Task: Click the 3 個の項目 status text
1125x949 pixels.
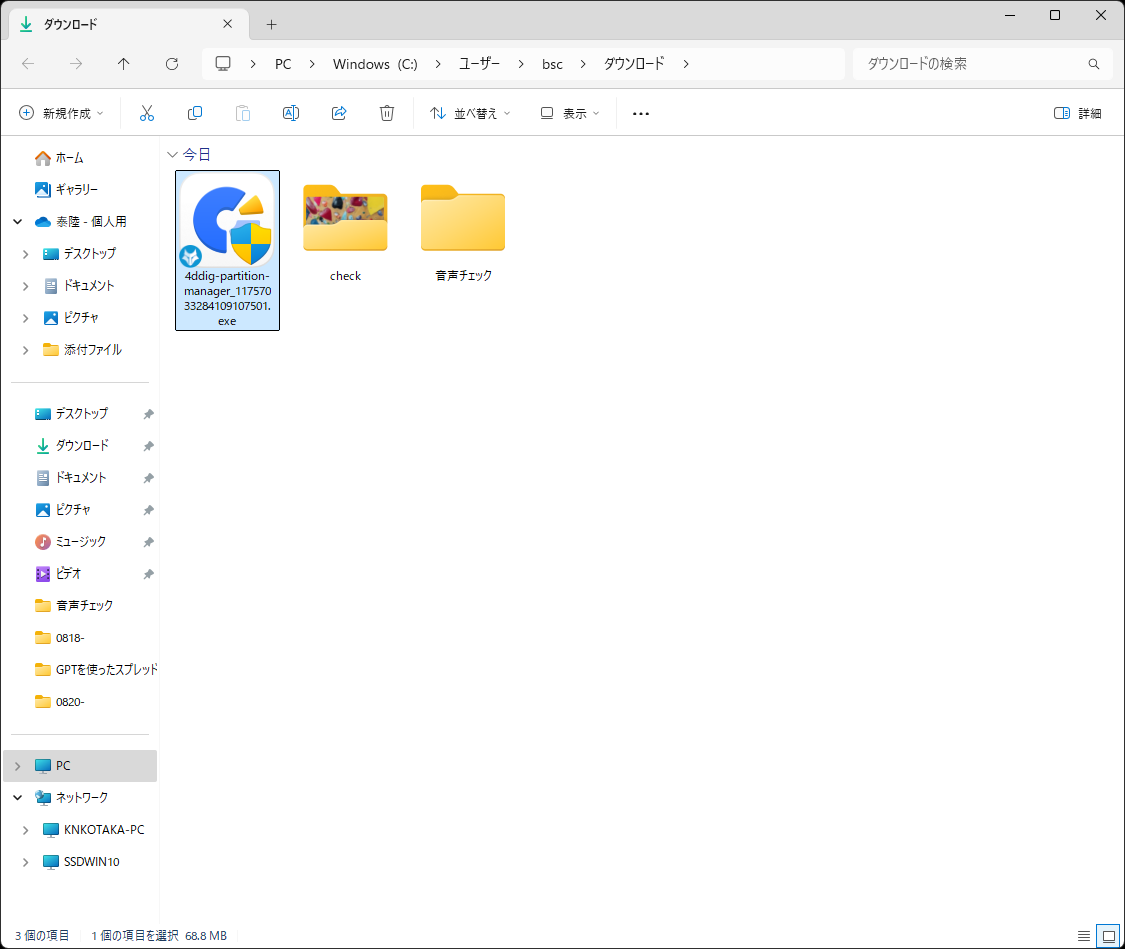Action: coord(42,935)
